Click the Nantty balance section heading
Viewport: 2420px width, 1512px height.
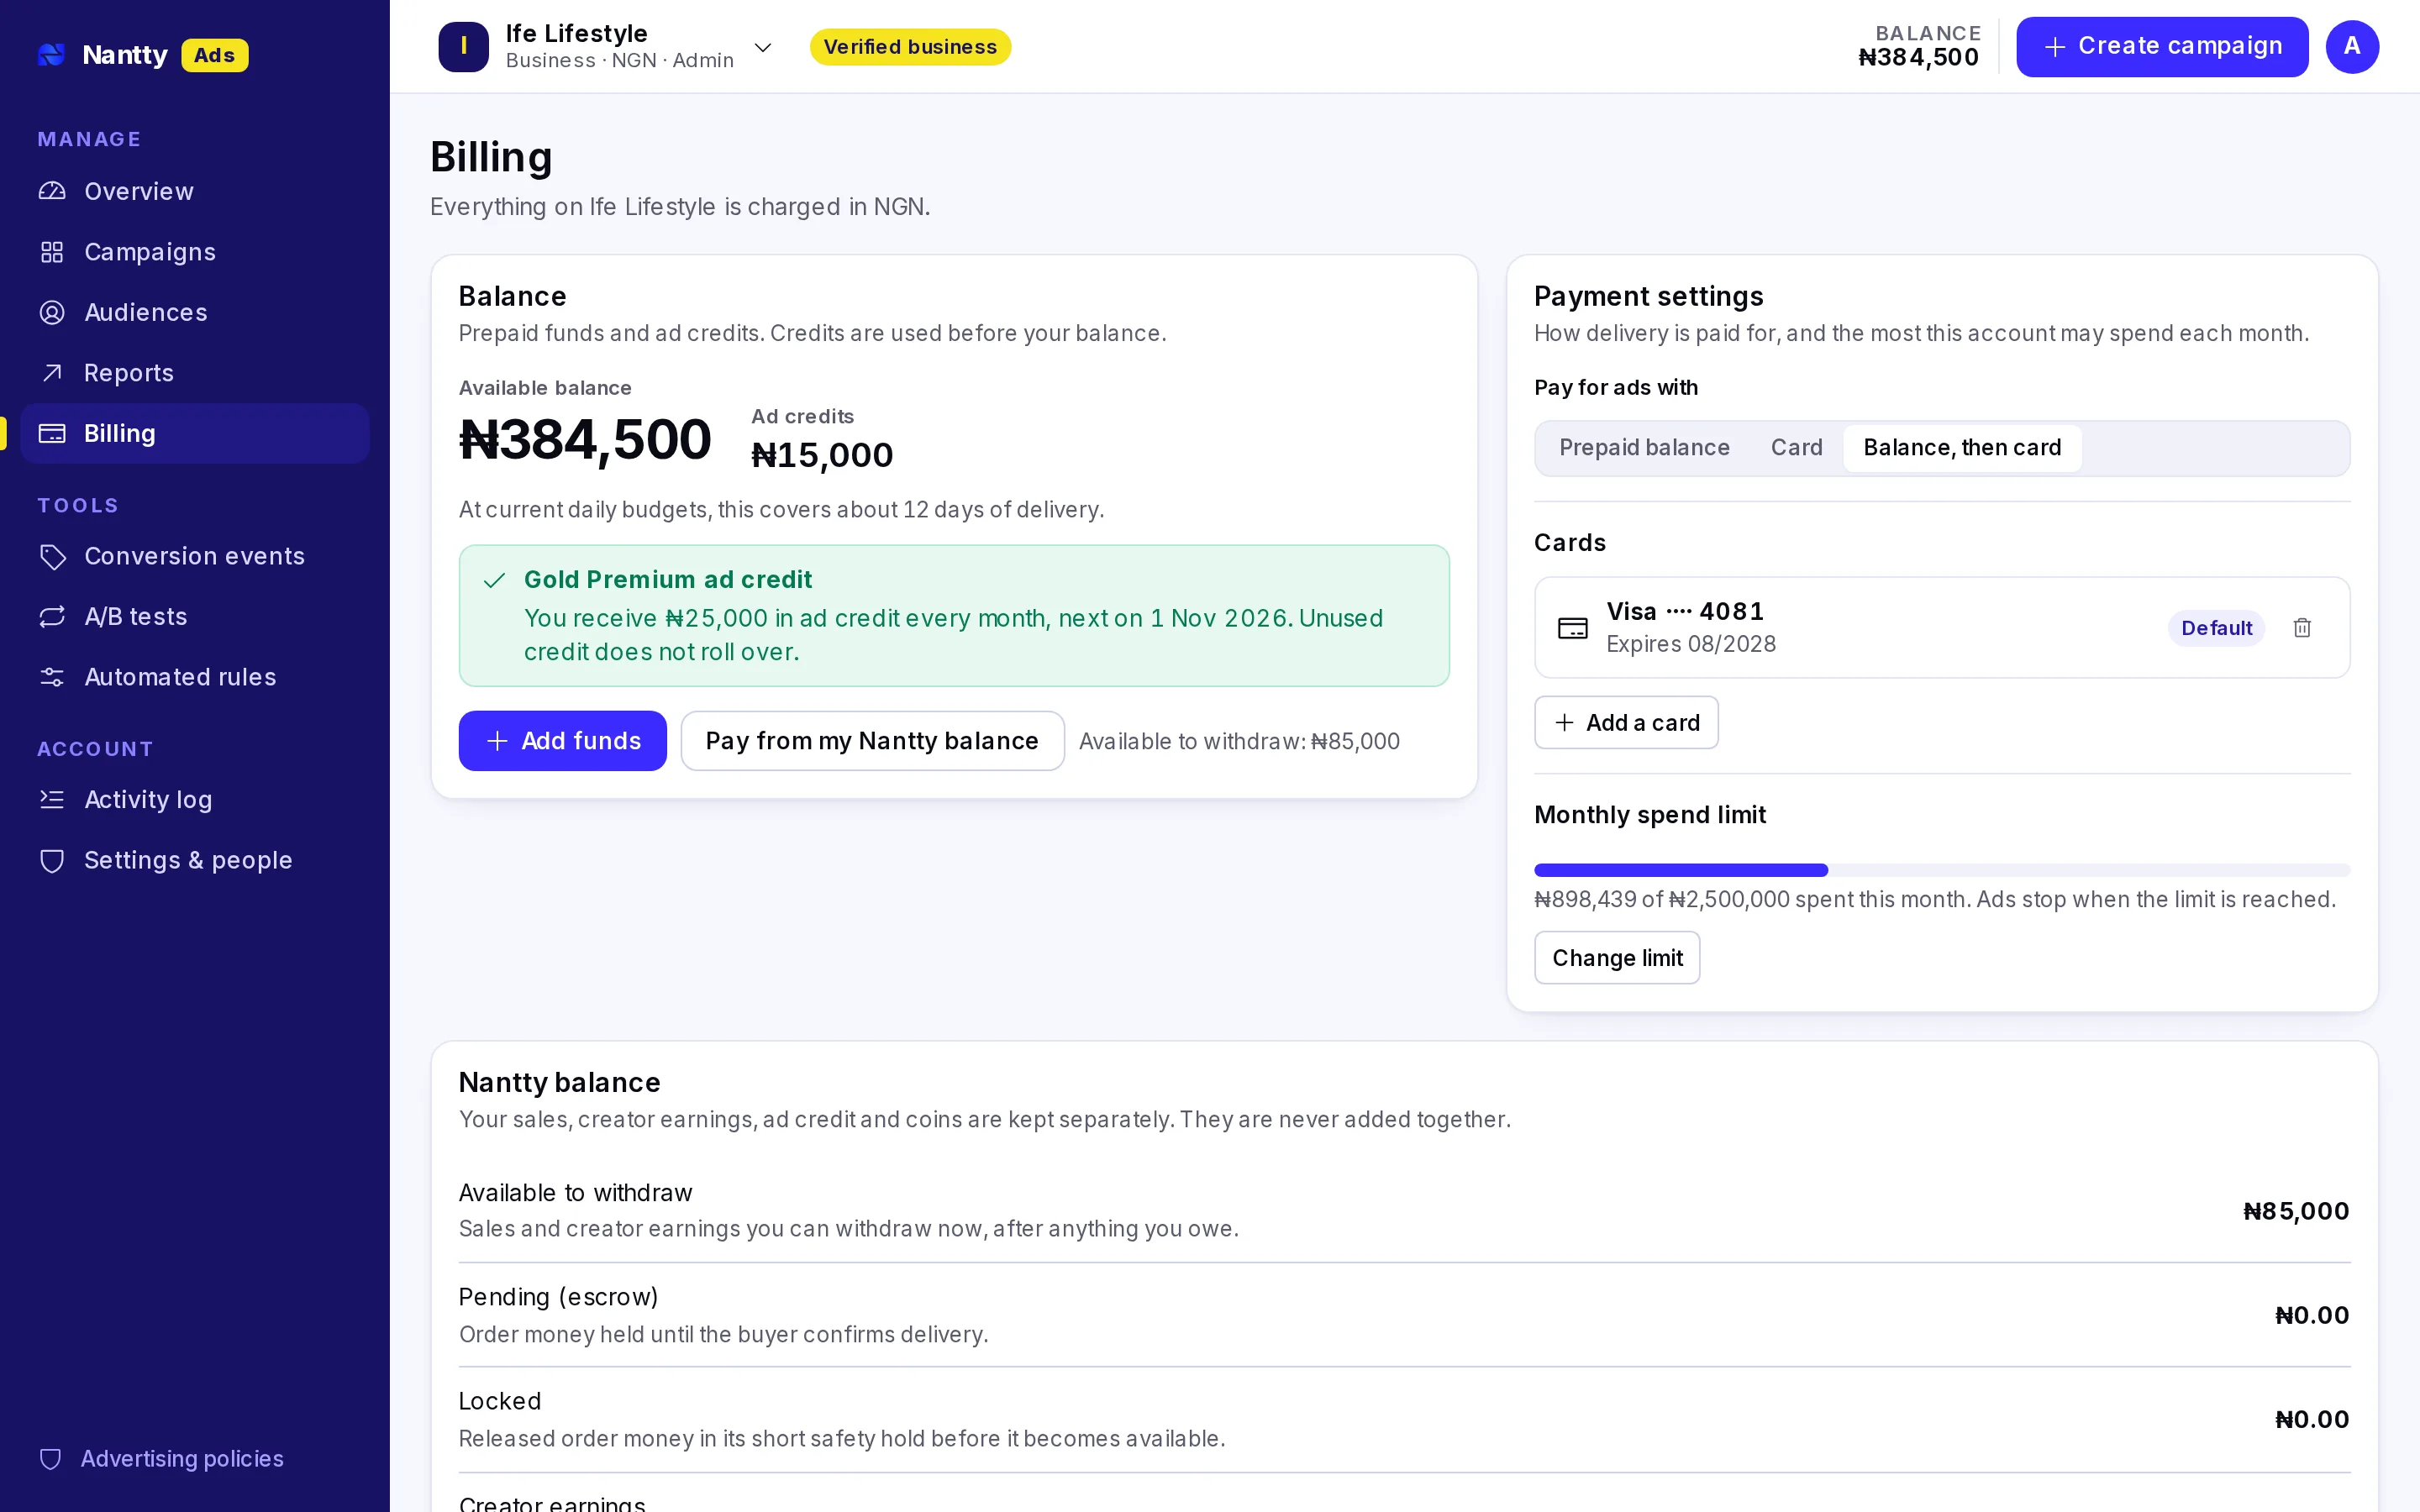pyautogui.click(x=559, y=1083)
